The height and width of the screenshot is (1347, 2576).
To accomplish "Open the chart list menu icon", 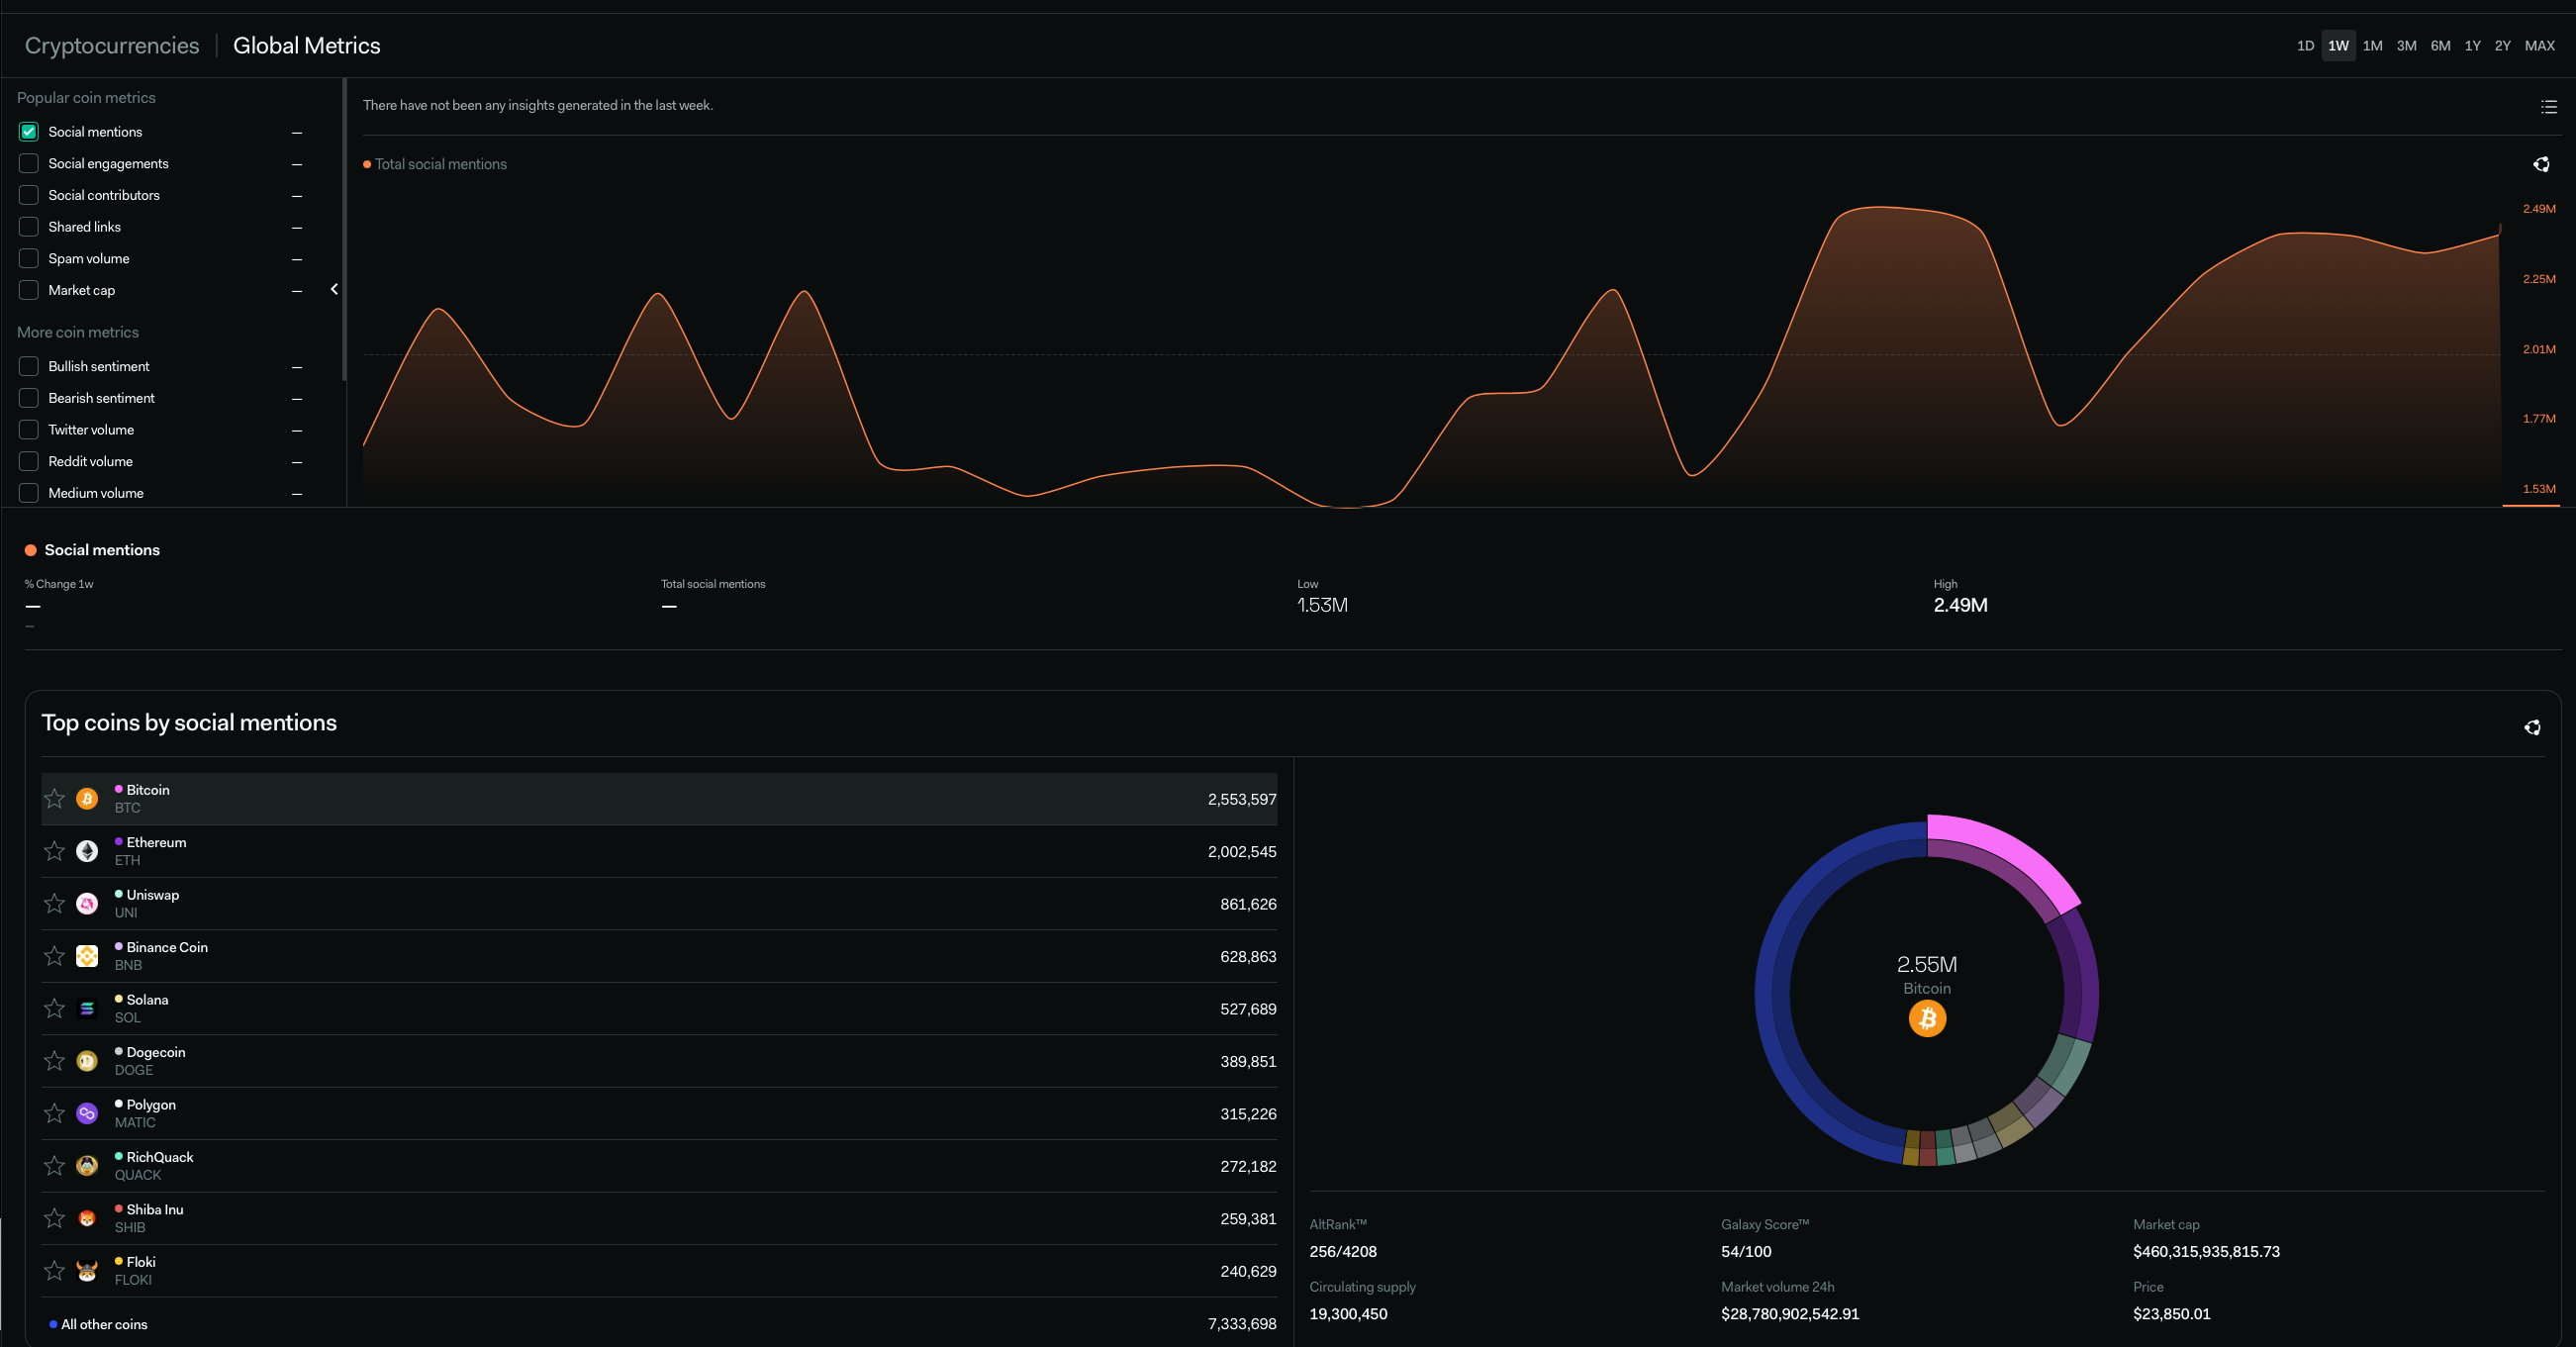I will pyautogui.click(x=2548, y=107).
